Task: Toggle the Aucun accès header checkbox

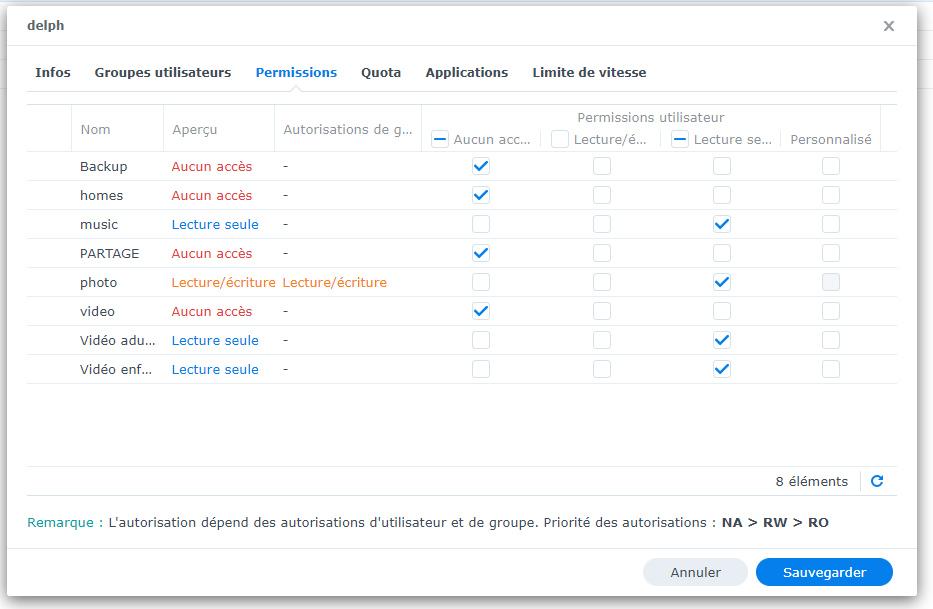Action: pyautogui.click(x=440, y=139)
